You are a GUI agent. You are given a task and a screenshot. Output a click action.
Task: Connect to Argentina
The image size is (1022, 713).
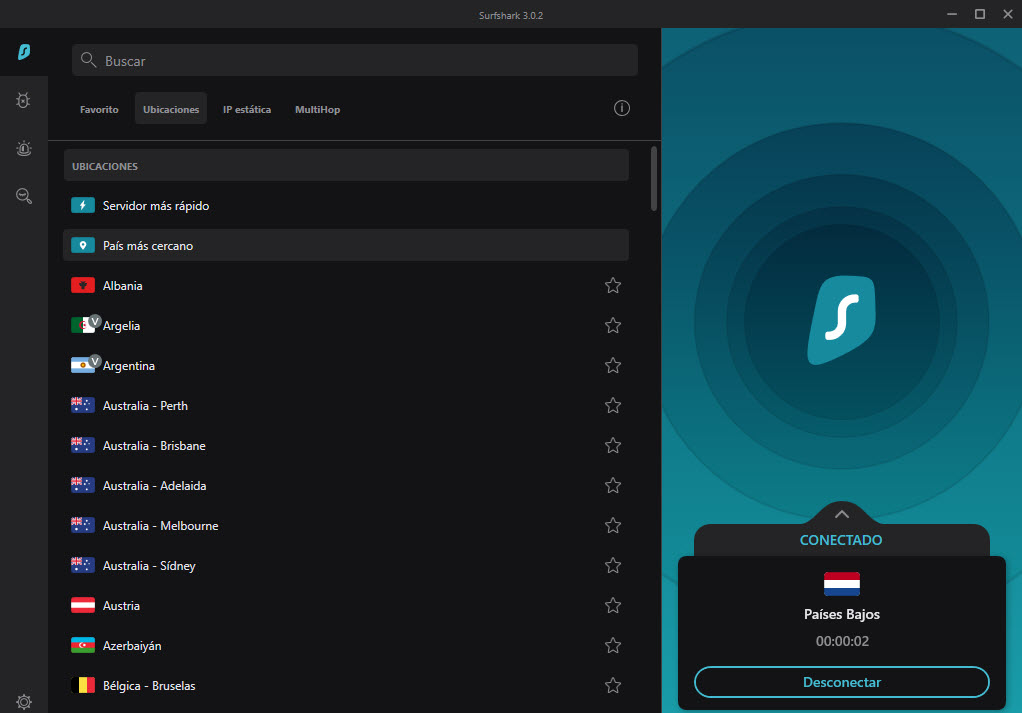click(x=346, y=366)
